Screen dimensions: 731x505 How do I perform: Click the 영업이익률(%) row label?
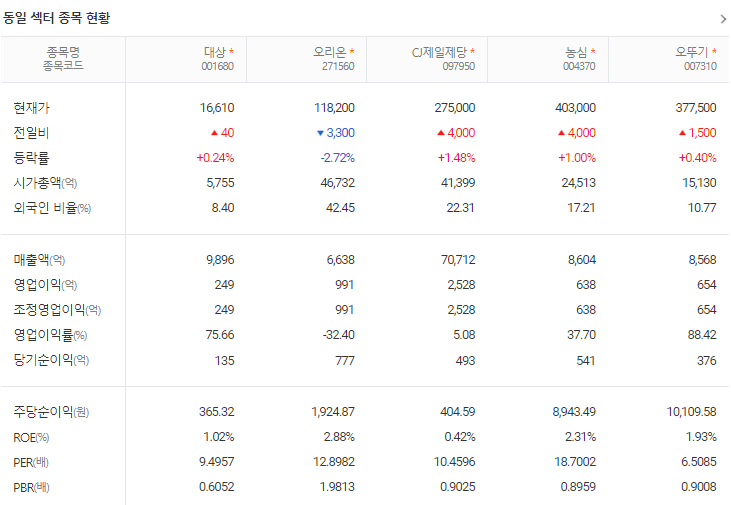(x=50, y=335)
